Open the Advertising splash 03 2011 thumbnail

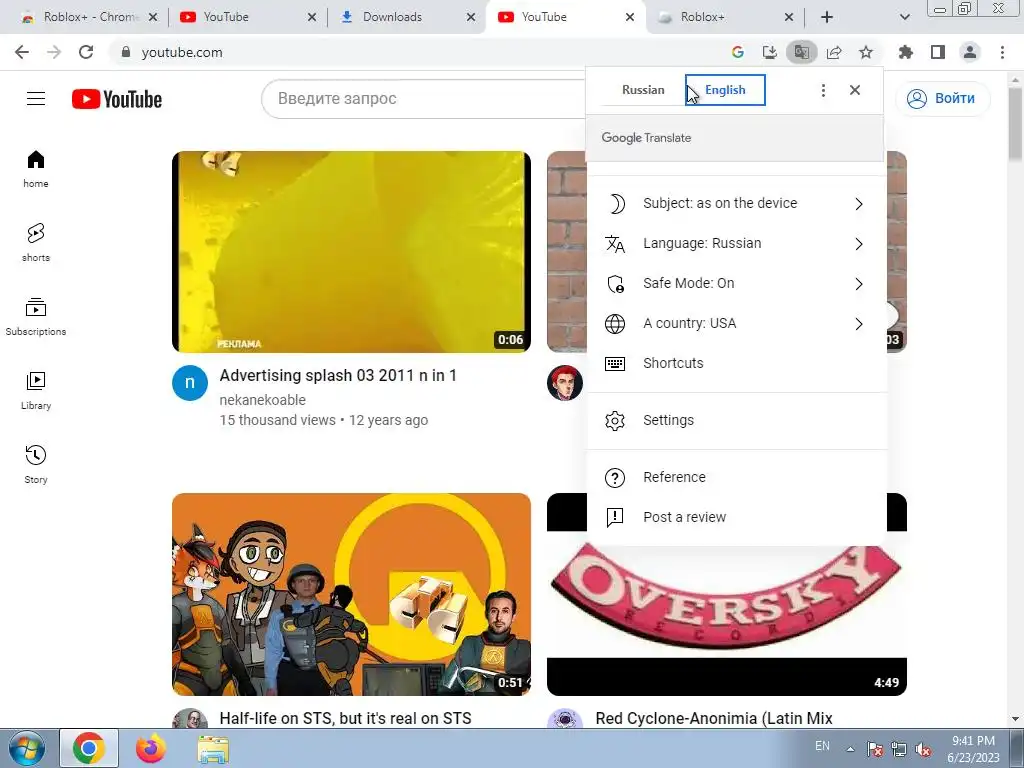point(351,252)
